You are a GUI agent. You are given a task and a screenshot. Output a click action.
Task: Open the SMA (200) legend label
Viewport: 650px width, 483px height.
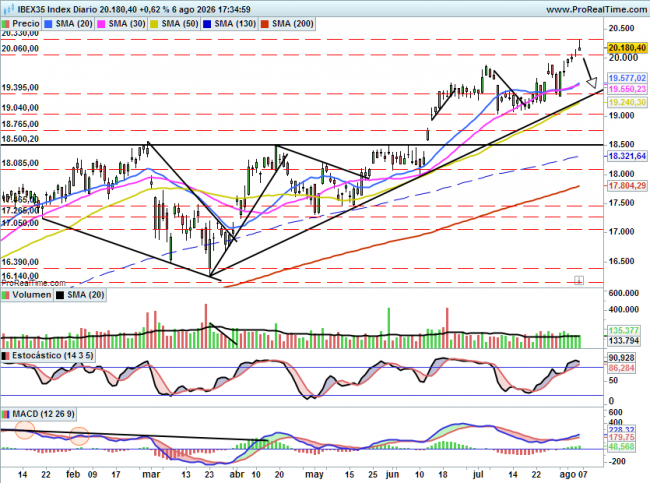(293, 24)
